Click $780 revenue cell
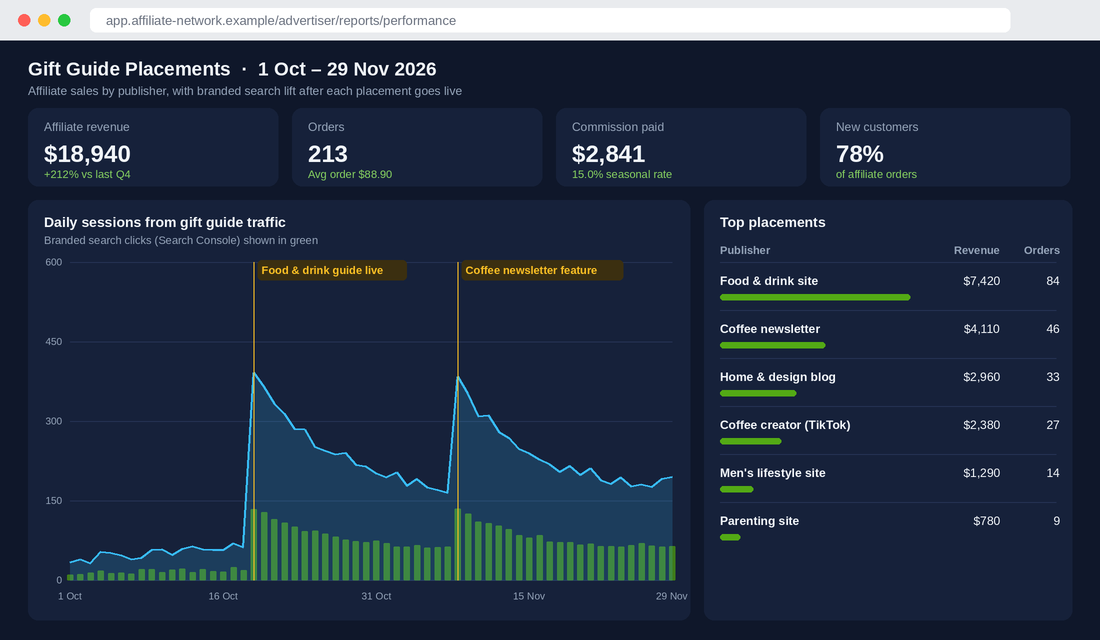This screenshot has width=1100, height=640. (986, 521)
